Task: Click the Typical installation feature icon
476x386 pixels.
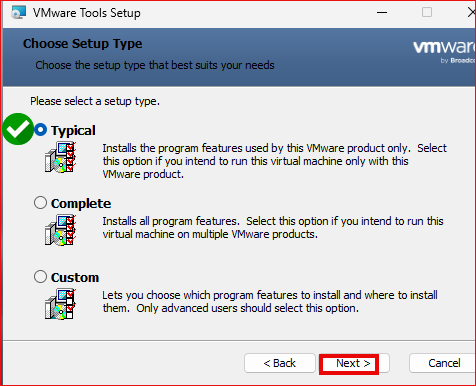Action: (60, 157)
